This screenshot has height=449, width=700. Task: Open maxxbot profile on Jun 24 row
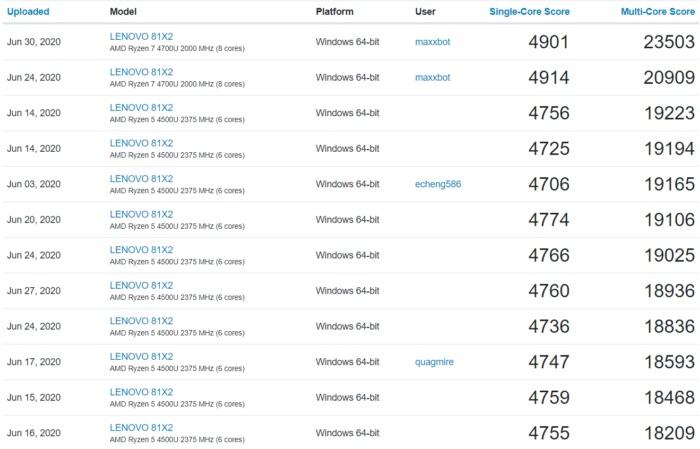click(x=433, y=77)
